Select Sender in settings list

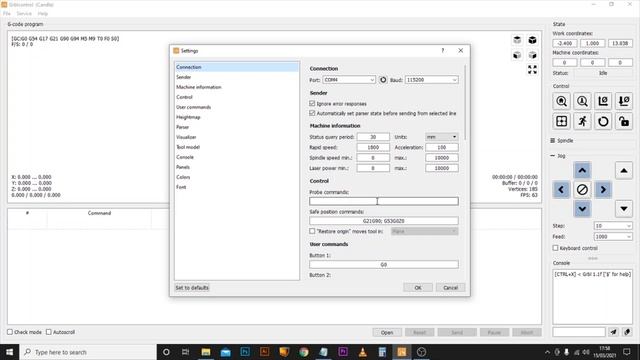click(x=237, y=77)
